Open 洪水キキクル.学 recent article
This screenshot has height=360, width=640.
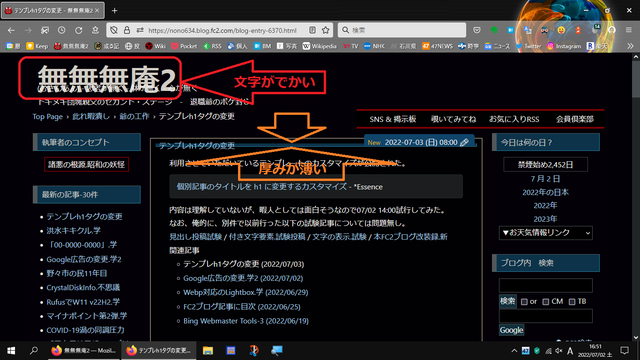[x=73, y=231]
